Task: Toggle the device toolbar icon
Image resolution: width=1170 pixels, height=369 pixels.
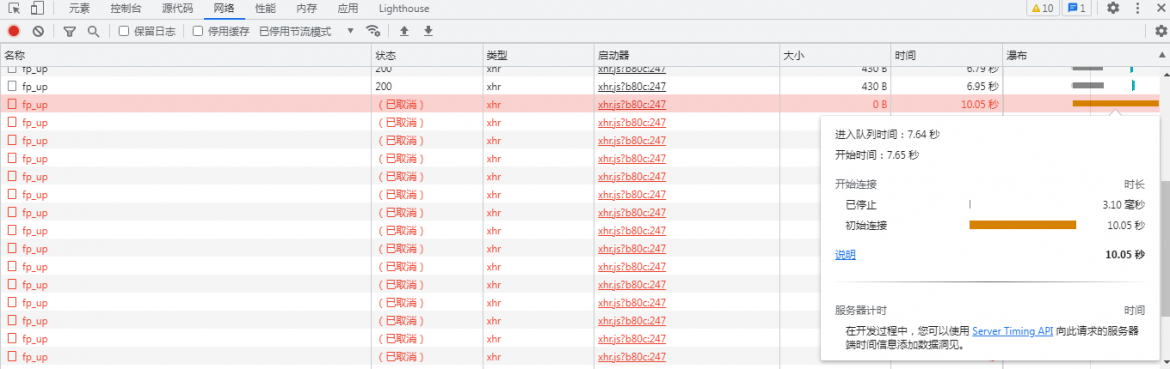Action: (x=37, y=8)
